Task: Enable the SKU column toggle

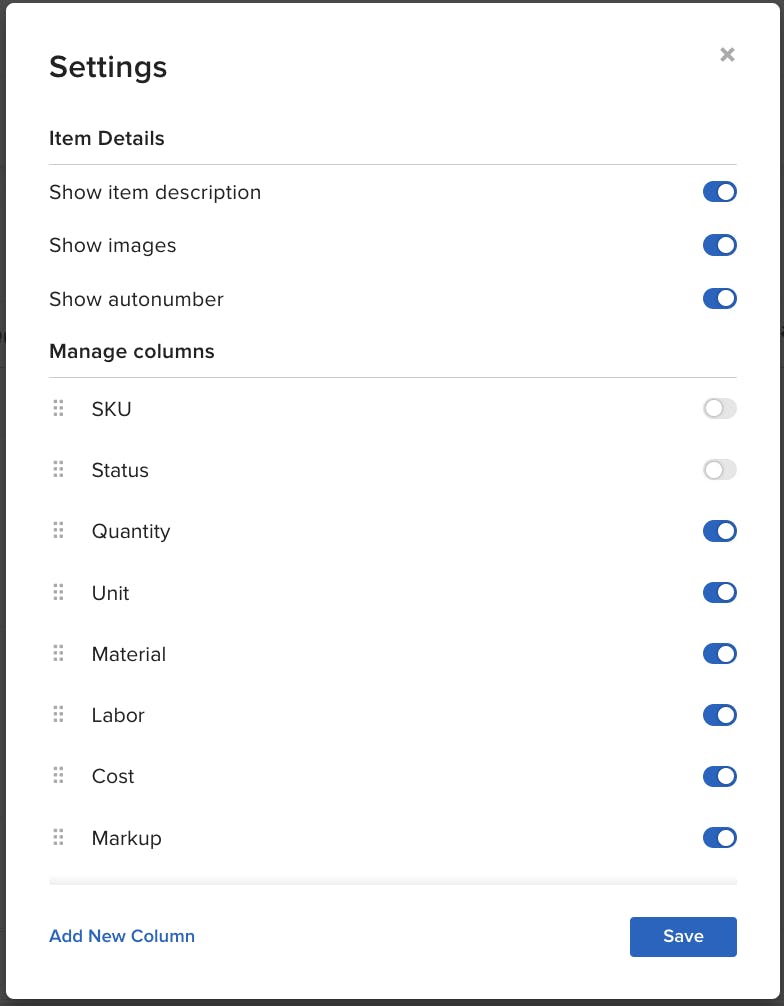Action: [x=719, y=408]
